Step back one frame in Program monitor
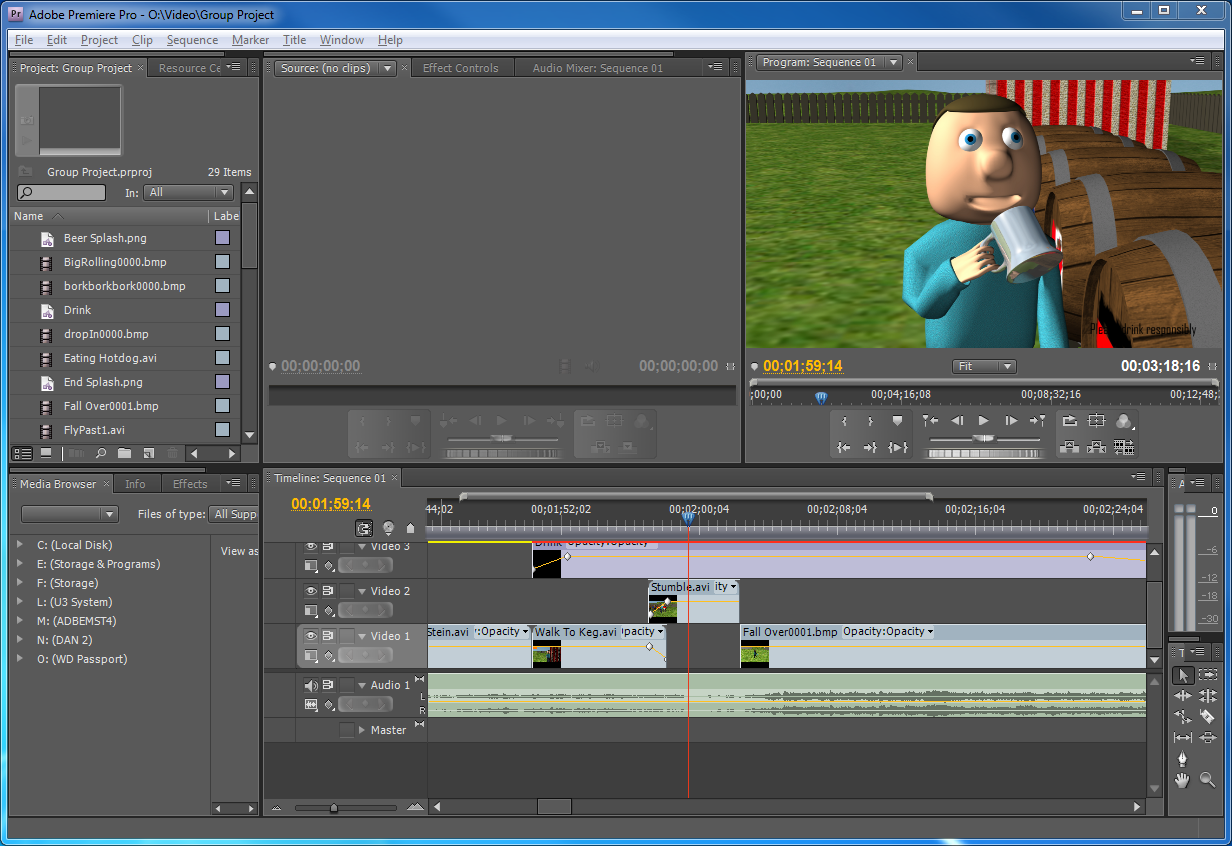 (957, 421)
